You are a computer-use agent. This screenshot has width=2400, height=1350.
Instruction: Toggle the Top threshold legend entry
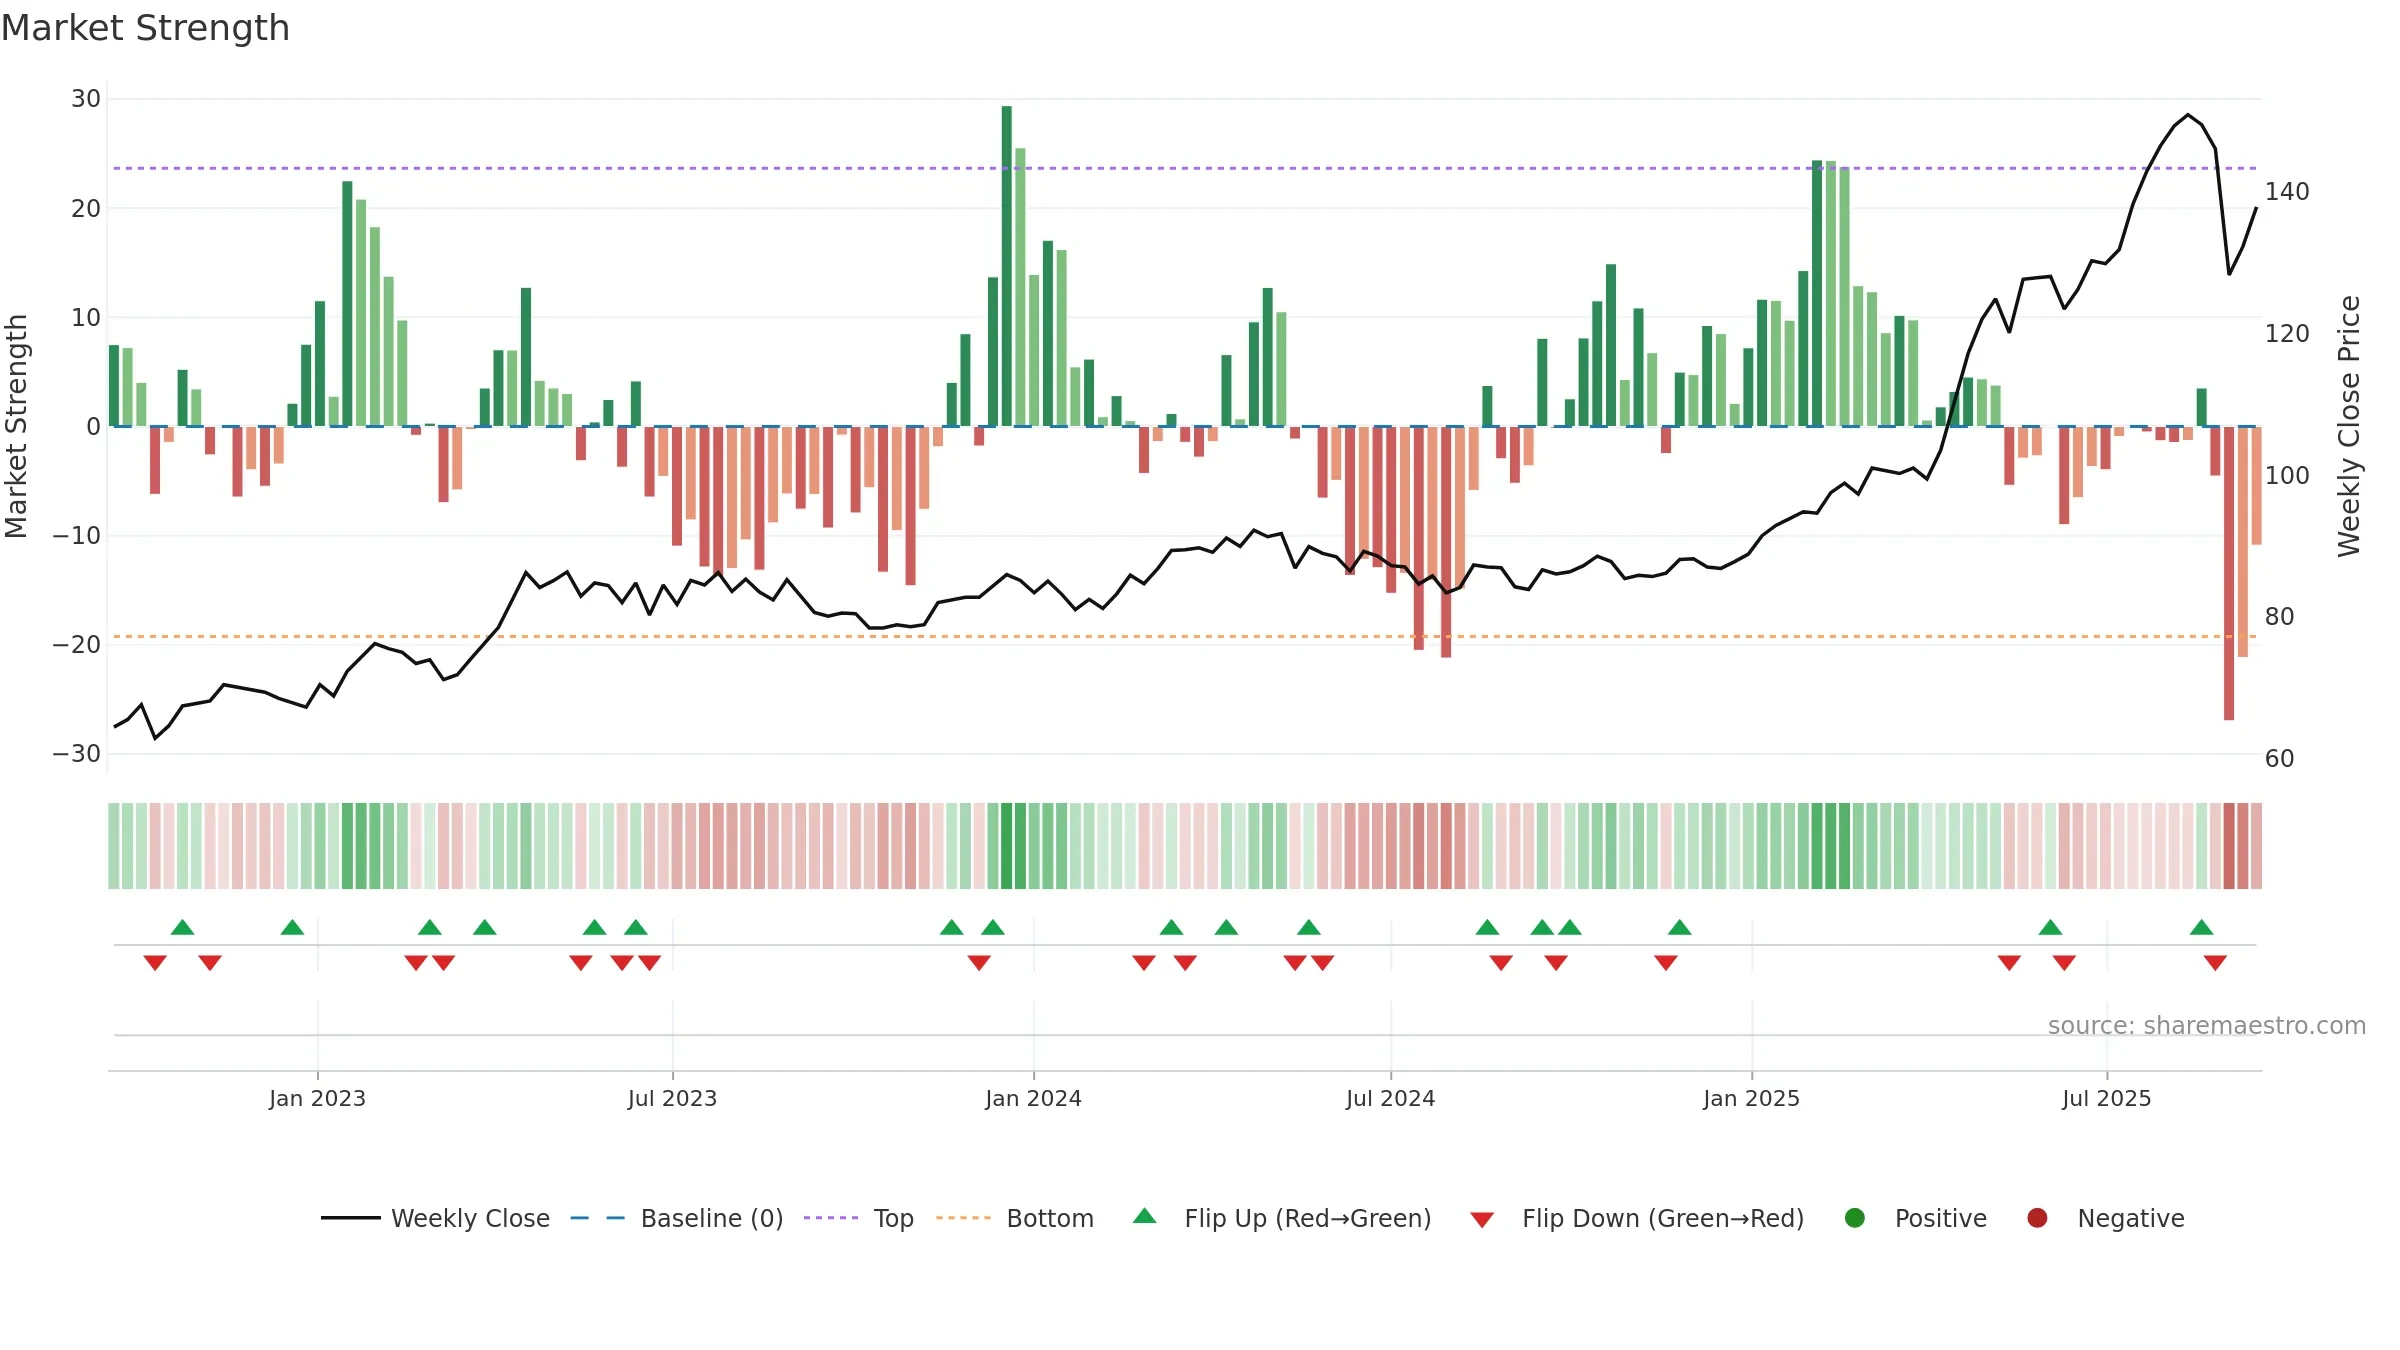[x=858, y=1218]
